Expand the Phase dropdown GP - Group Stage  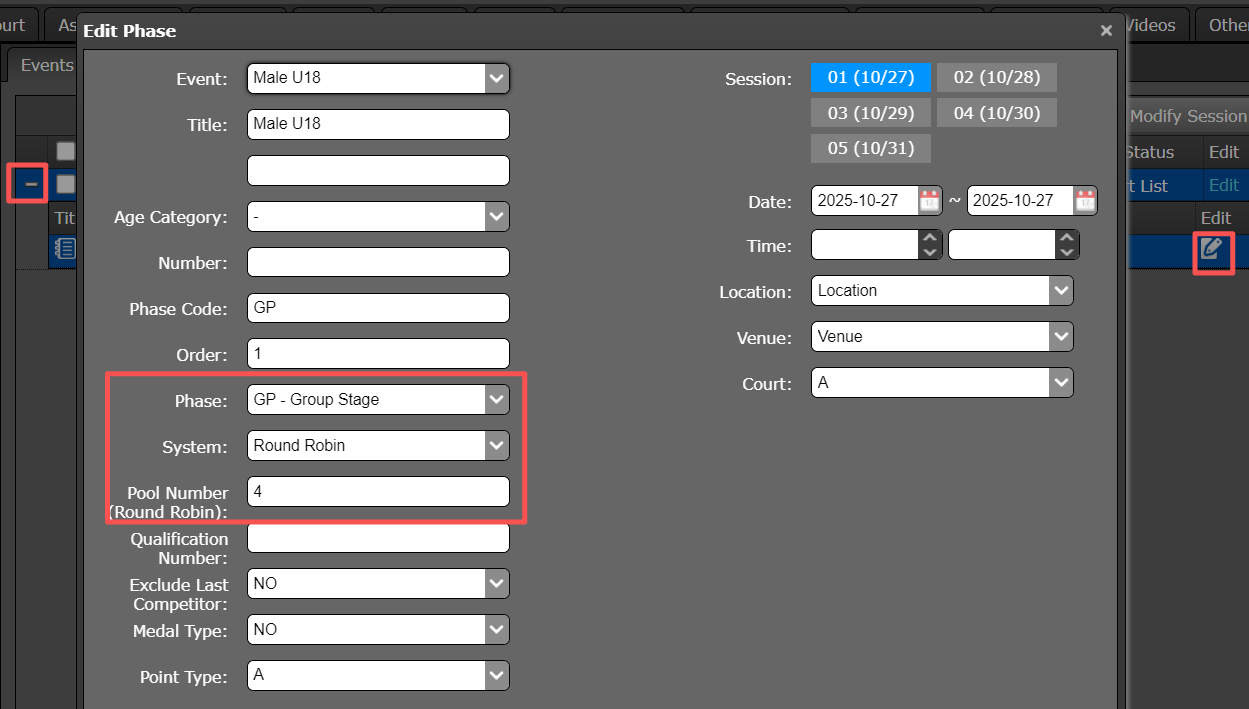(378, 400)
